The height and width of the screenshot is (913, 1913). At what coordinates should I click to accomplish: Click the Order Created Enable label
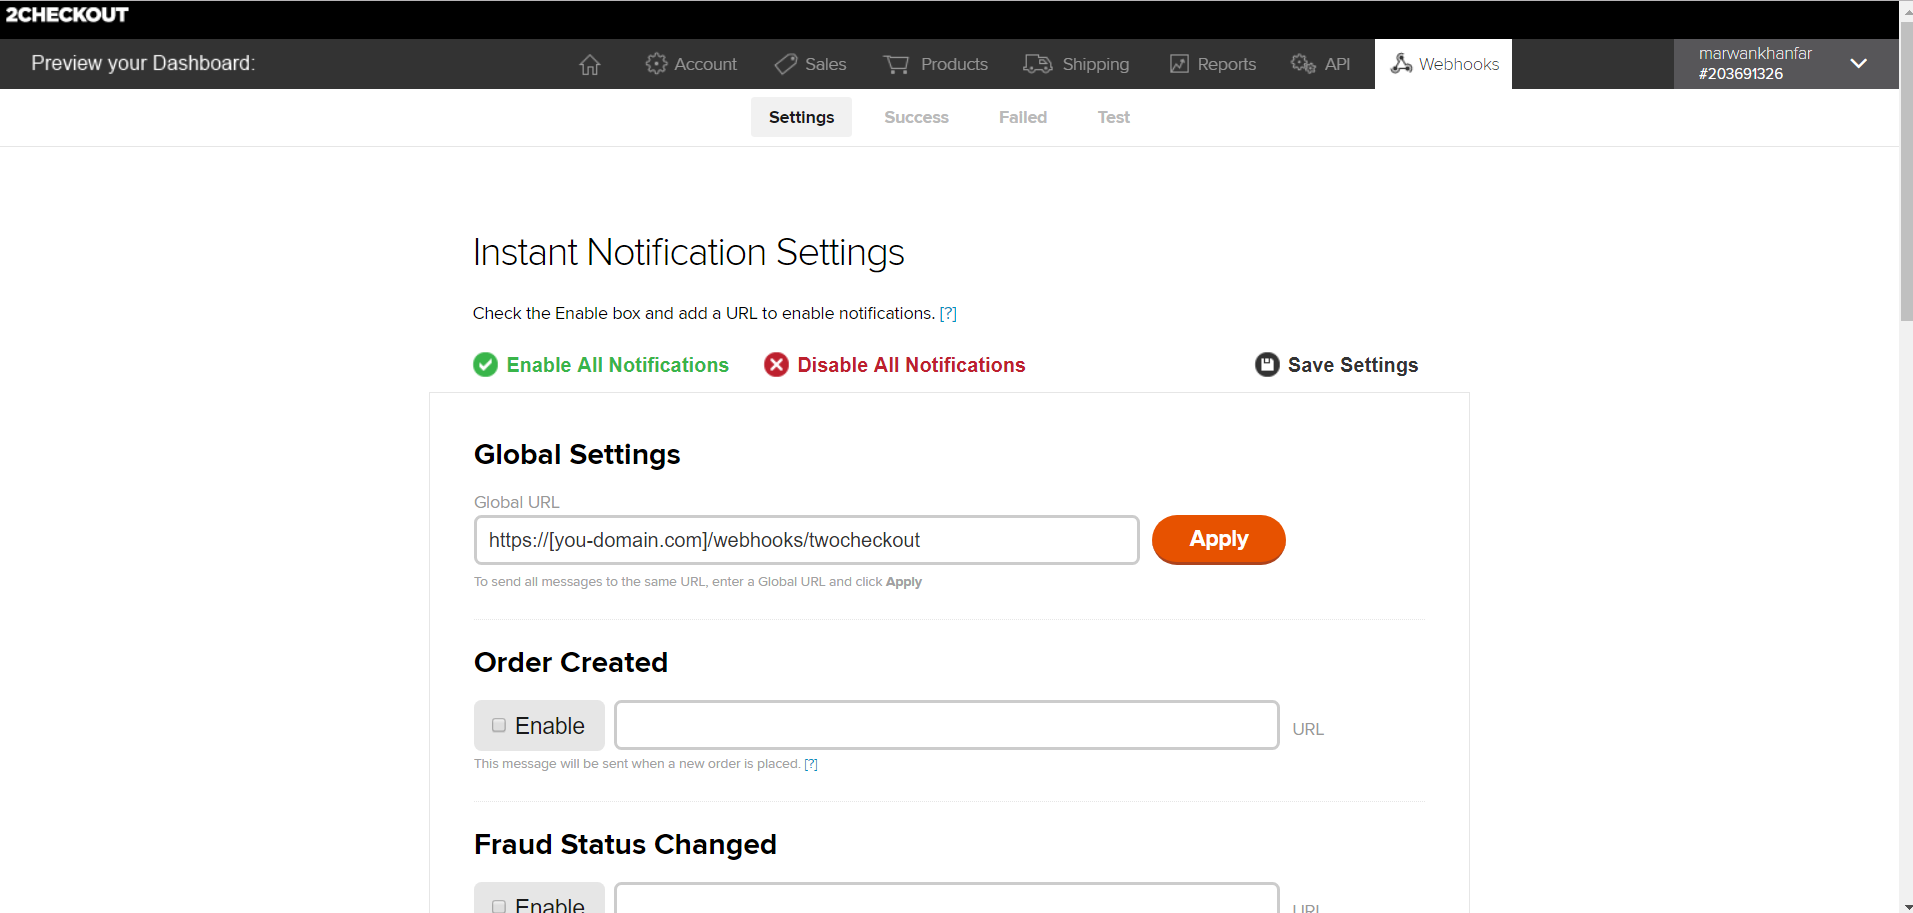[x=549, y=726]
